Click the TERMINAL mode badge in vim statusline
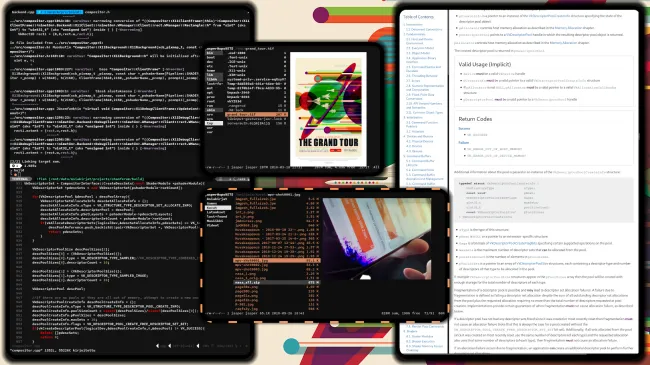The image size is (650, 365). tap(21, 179)
